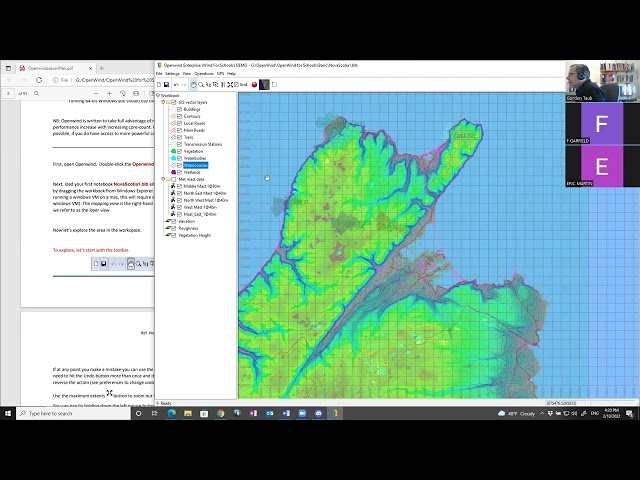Enable the Met mast data folder checkbox
The image size is (640, 480).
pos(173,179)
